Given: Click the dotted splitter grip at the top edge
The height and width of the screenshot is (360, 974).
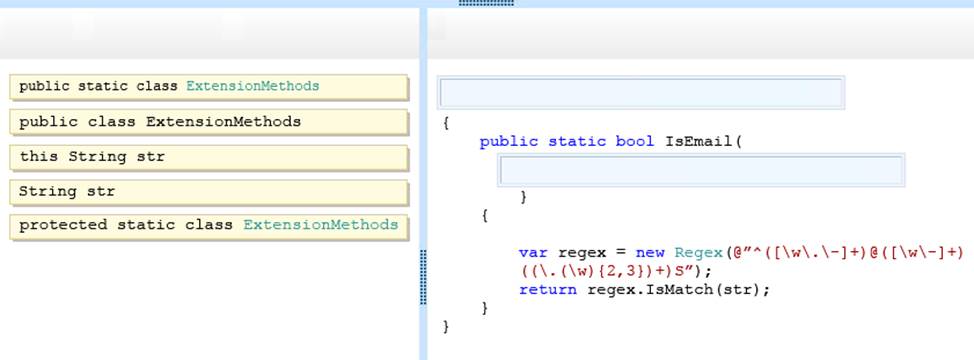Looking at the screenshot, I should 486,3.
